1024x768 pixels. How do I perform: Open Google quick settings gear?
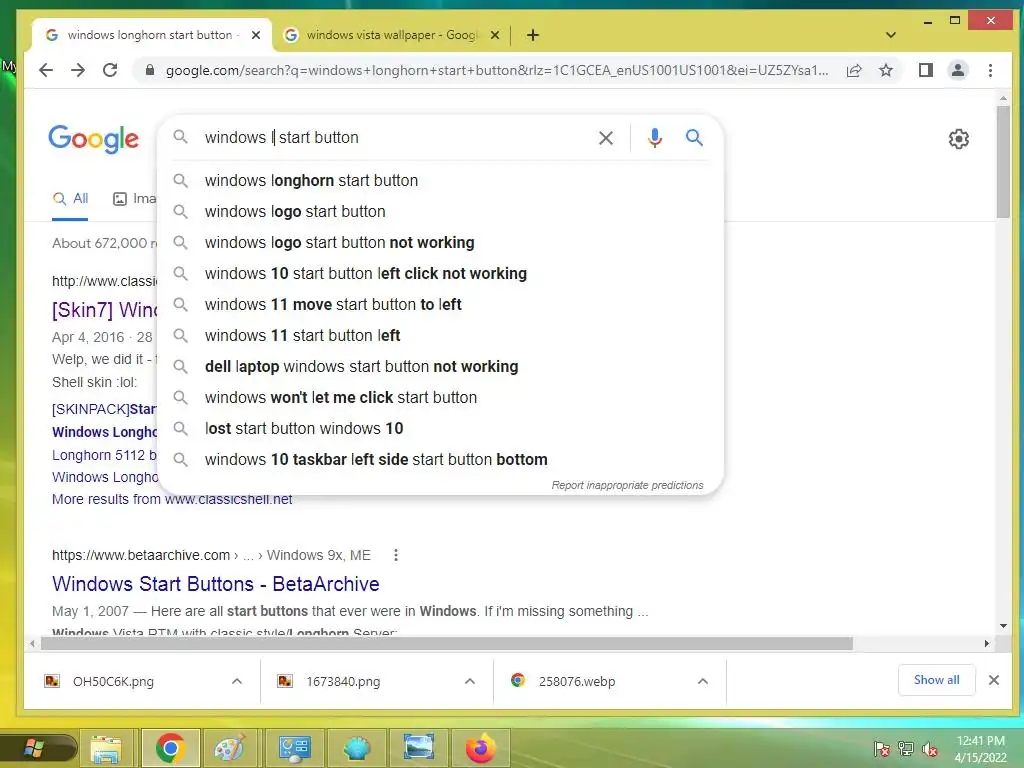click(958, 138)
